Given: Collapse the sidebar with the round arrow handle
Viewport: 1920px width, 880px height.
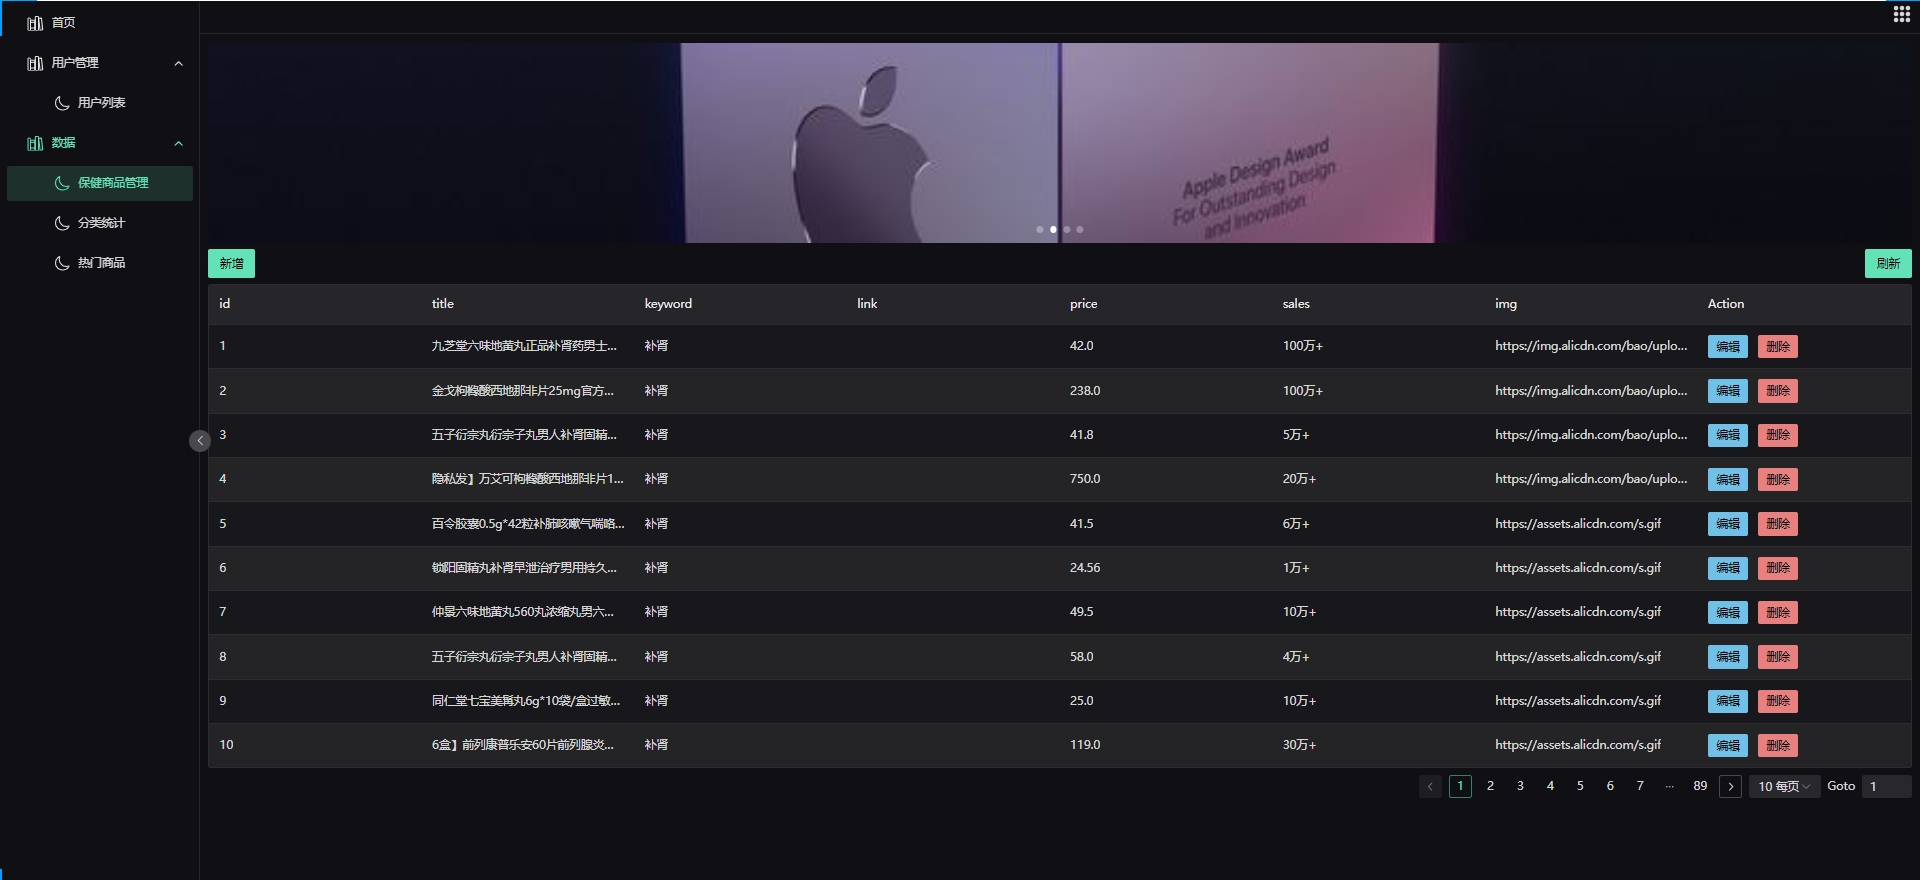Looking at the screenshot, I should coord(200,440).
